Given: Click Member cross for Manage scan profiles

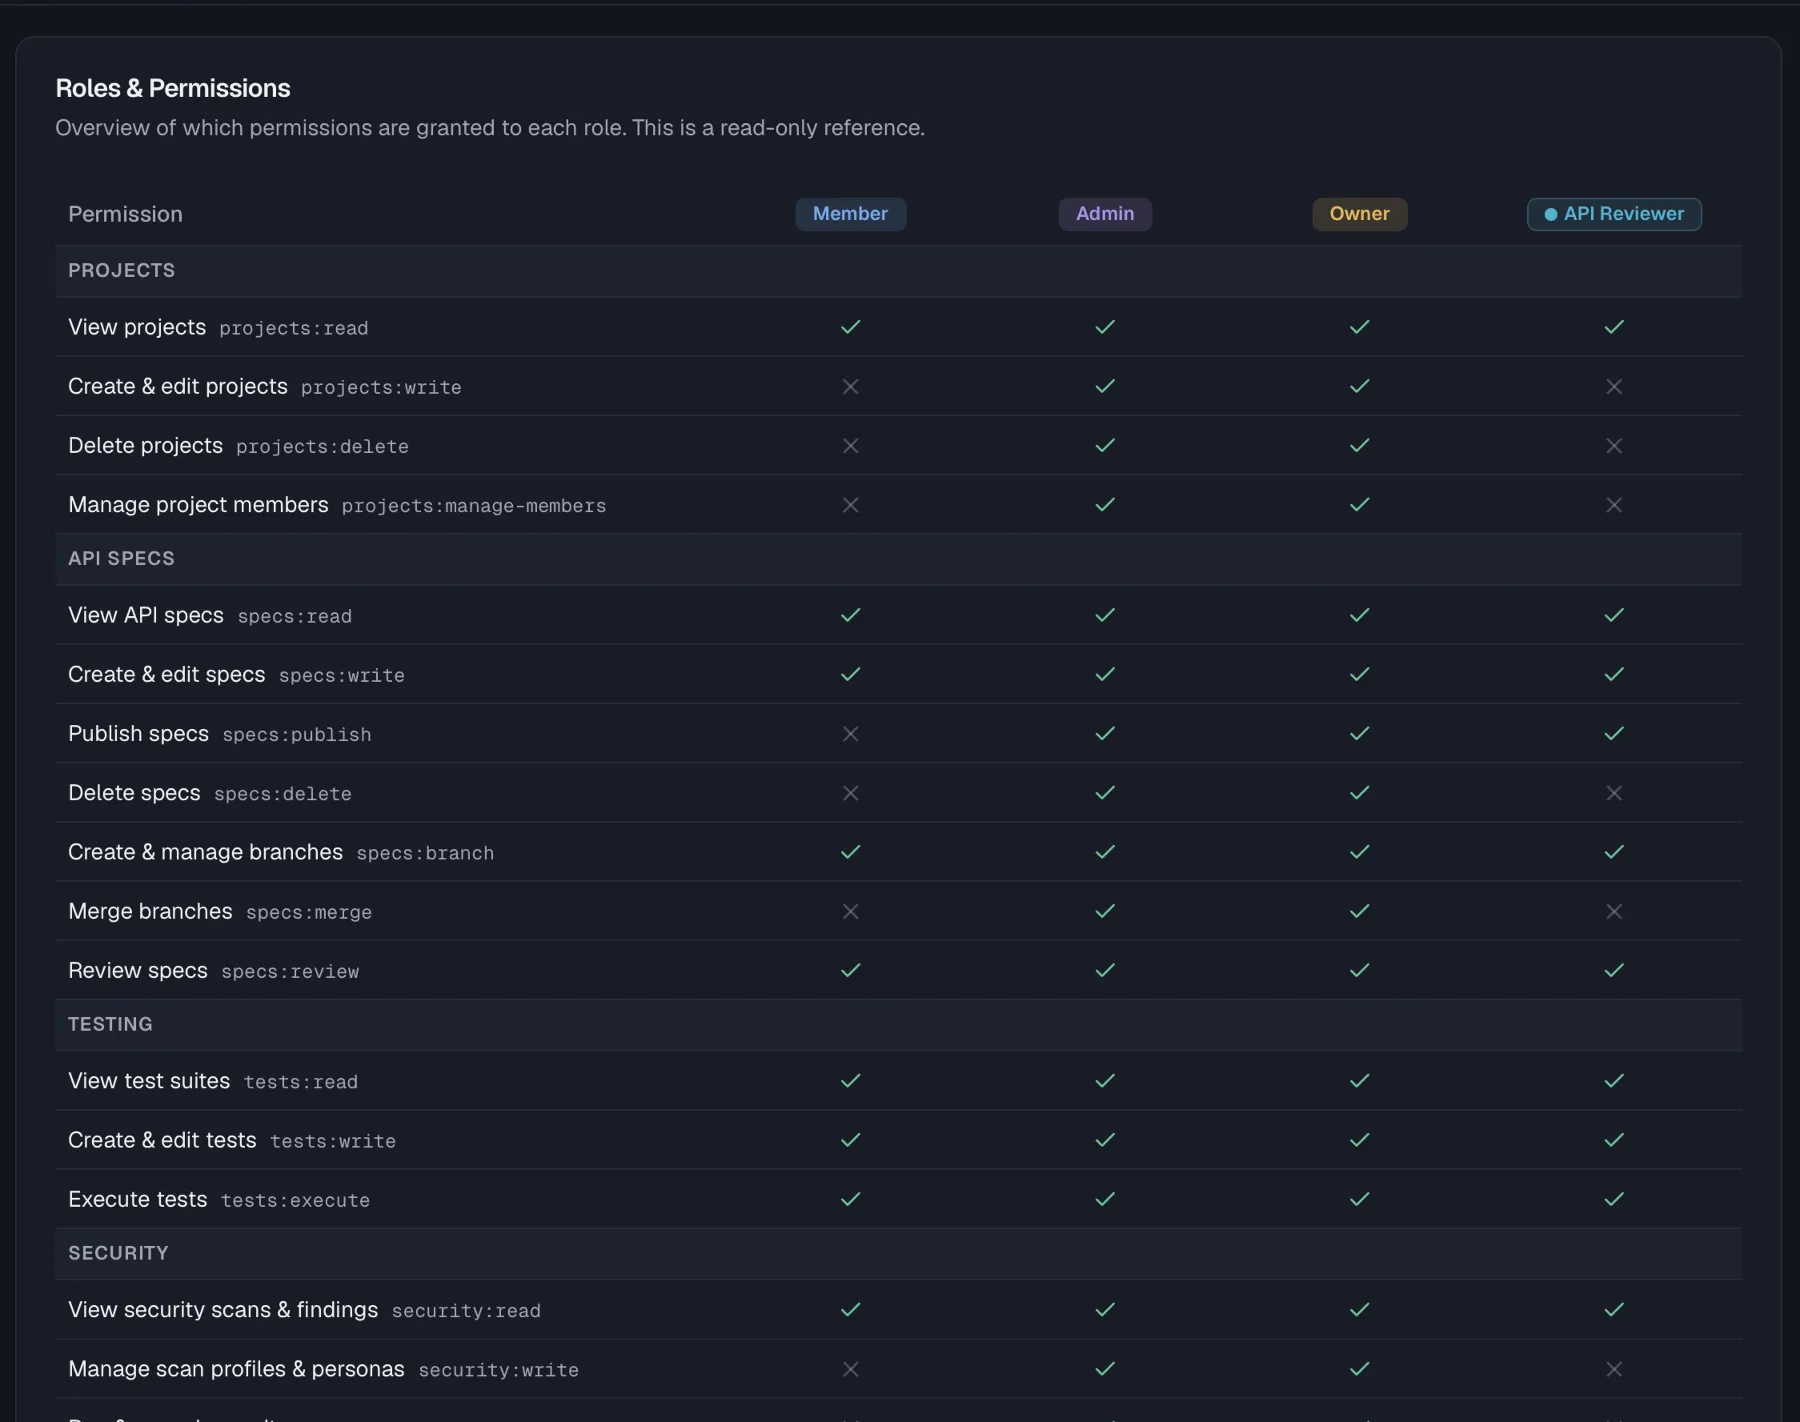Looking at the screenshot, I should click(x=850, y=1369).
